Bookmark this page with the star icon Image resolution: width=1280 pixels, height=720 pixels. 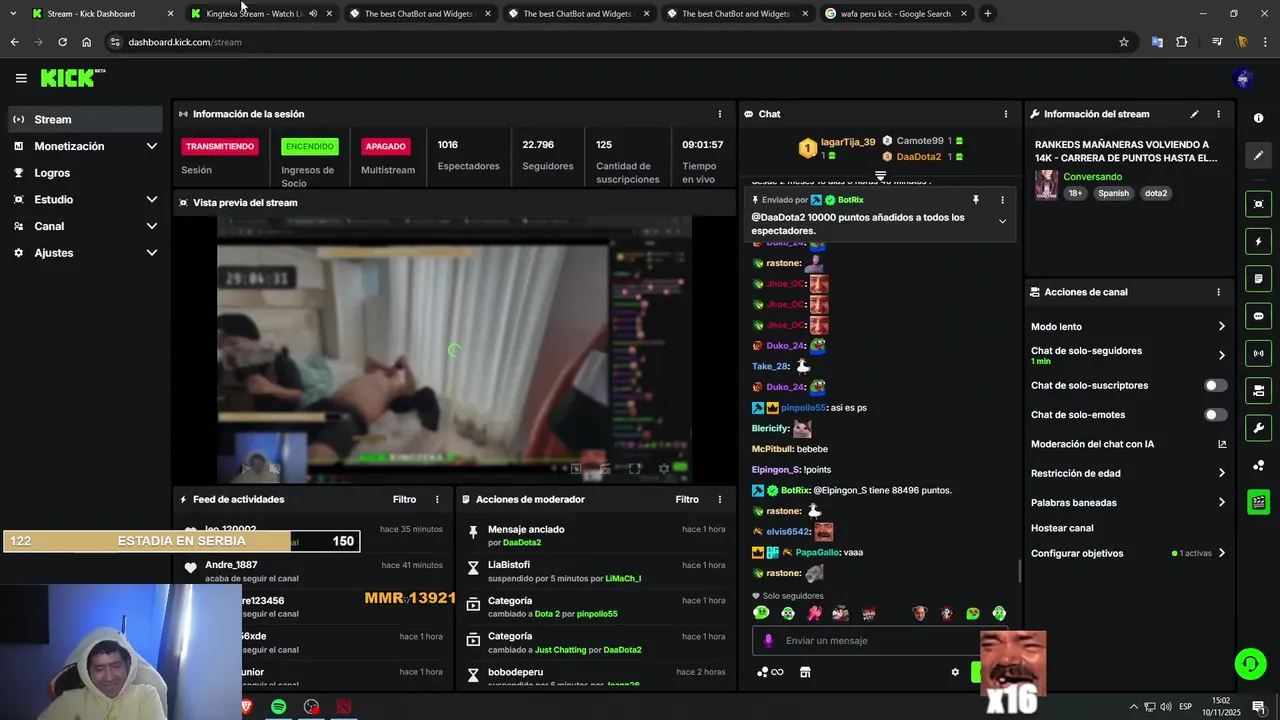pyautogui.click(x=1124, y=42)
